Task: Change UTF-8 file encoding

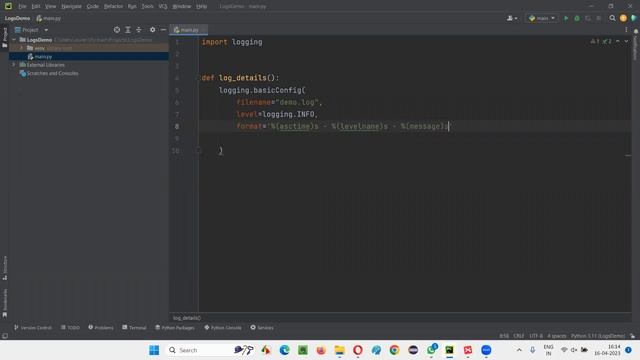Action: (536, 336)
